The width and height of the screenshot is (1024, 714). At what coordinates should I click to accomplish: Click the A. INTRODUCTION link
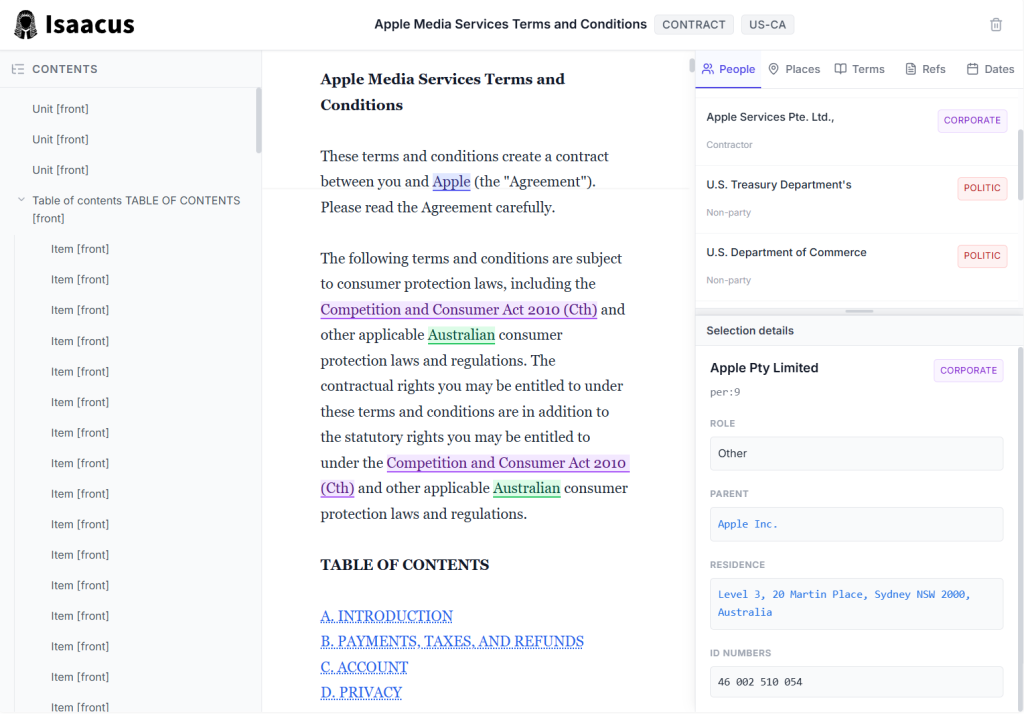pyautogui.click(x=386, y=616)
